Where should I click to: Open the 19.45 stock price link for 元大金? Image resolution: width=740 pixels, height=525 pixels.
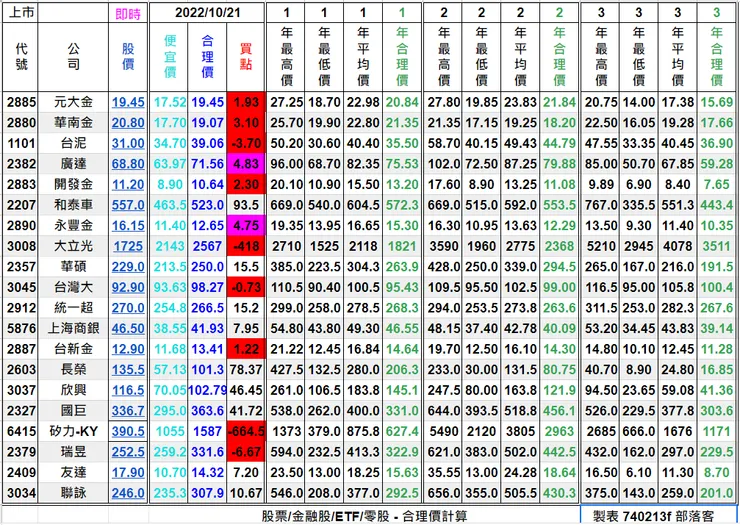point(128,102)
